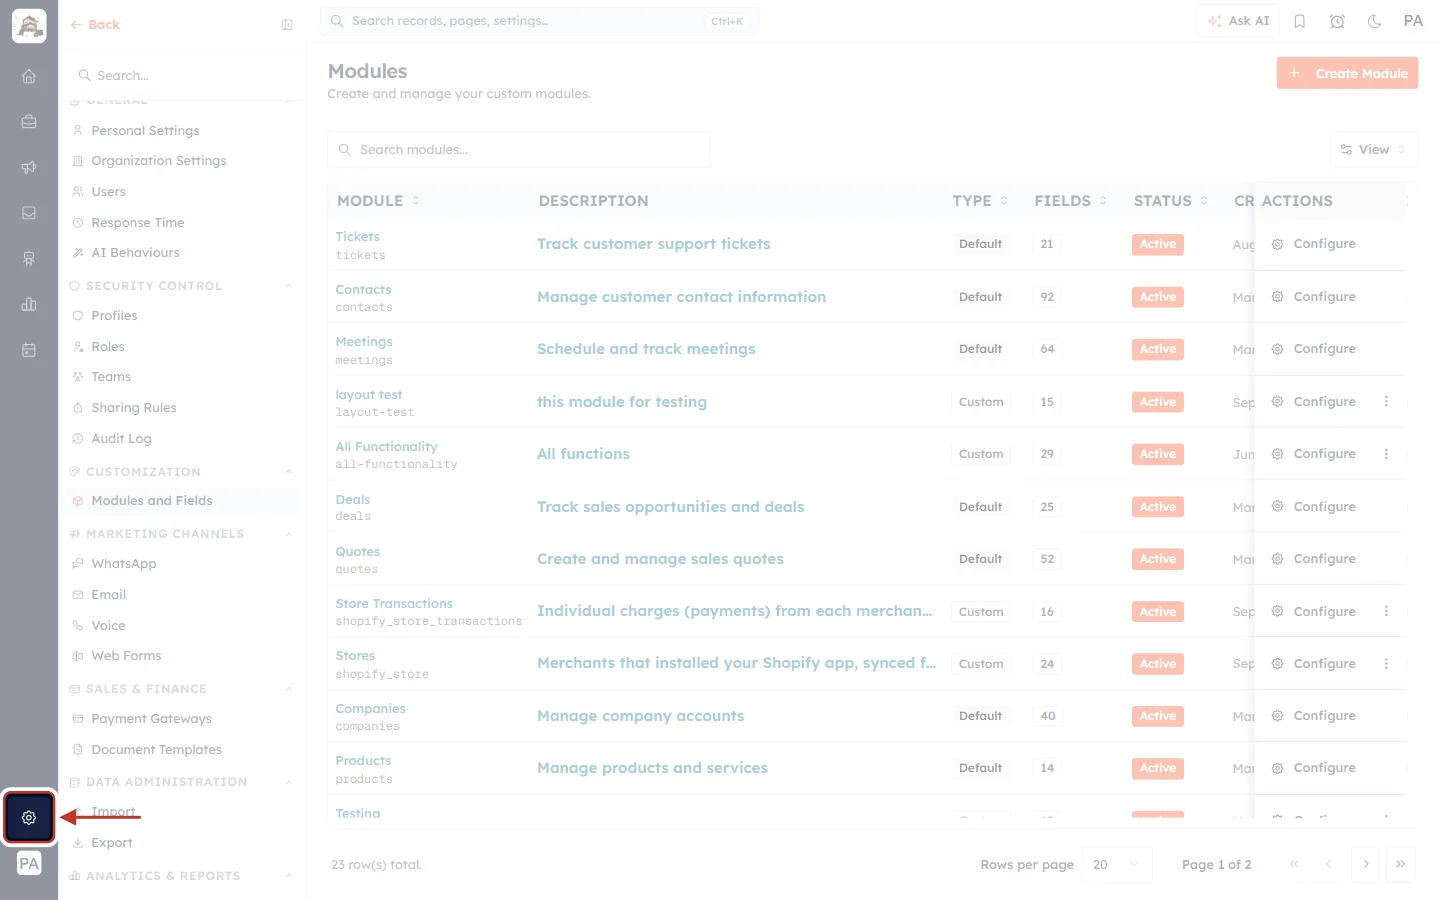Open the PA profile avatar in top bar
Image resolution: width=1440 pixels, height=900 pixels.
pyautogui.click(x=1413, y=21)
